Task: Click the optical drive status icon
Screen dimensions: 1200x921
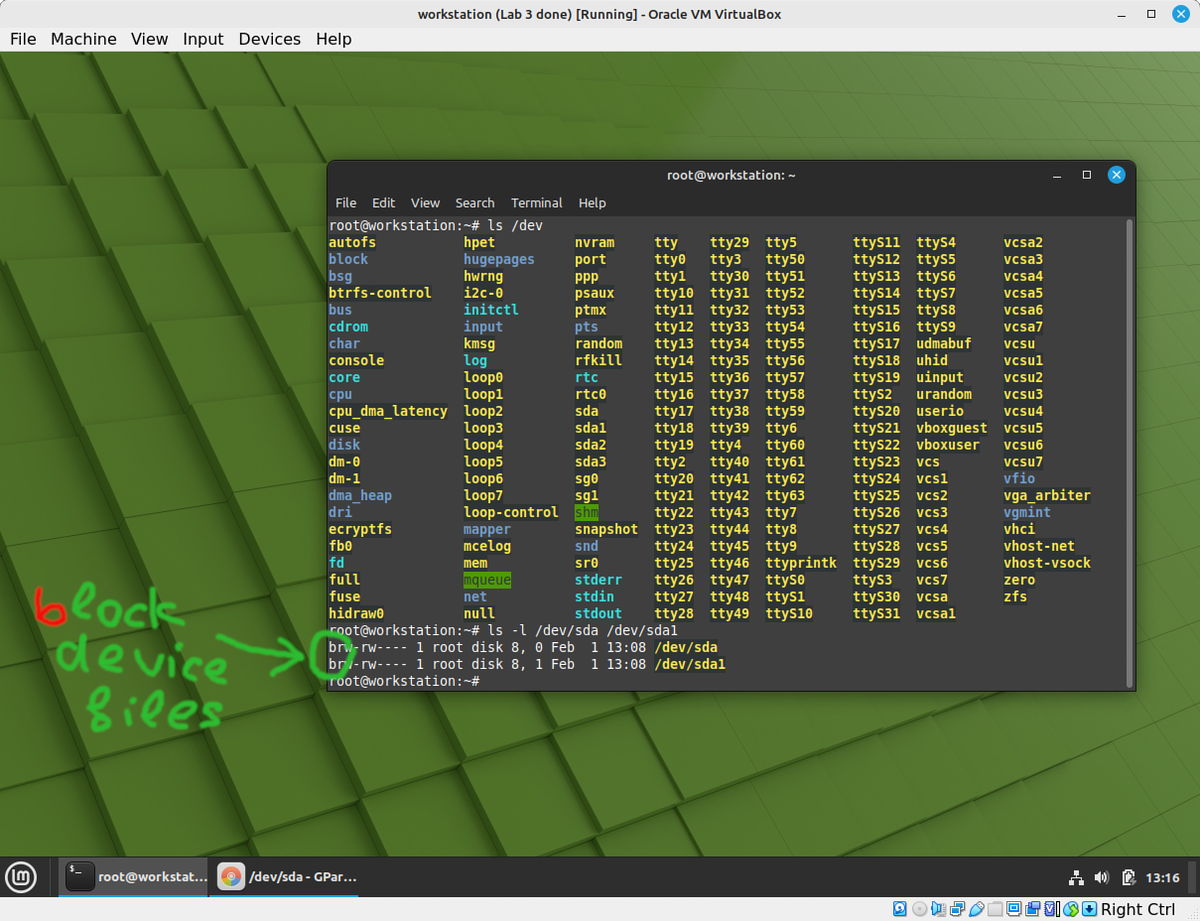Action: [920, 909]
